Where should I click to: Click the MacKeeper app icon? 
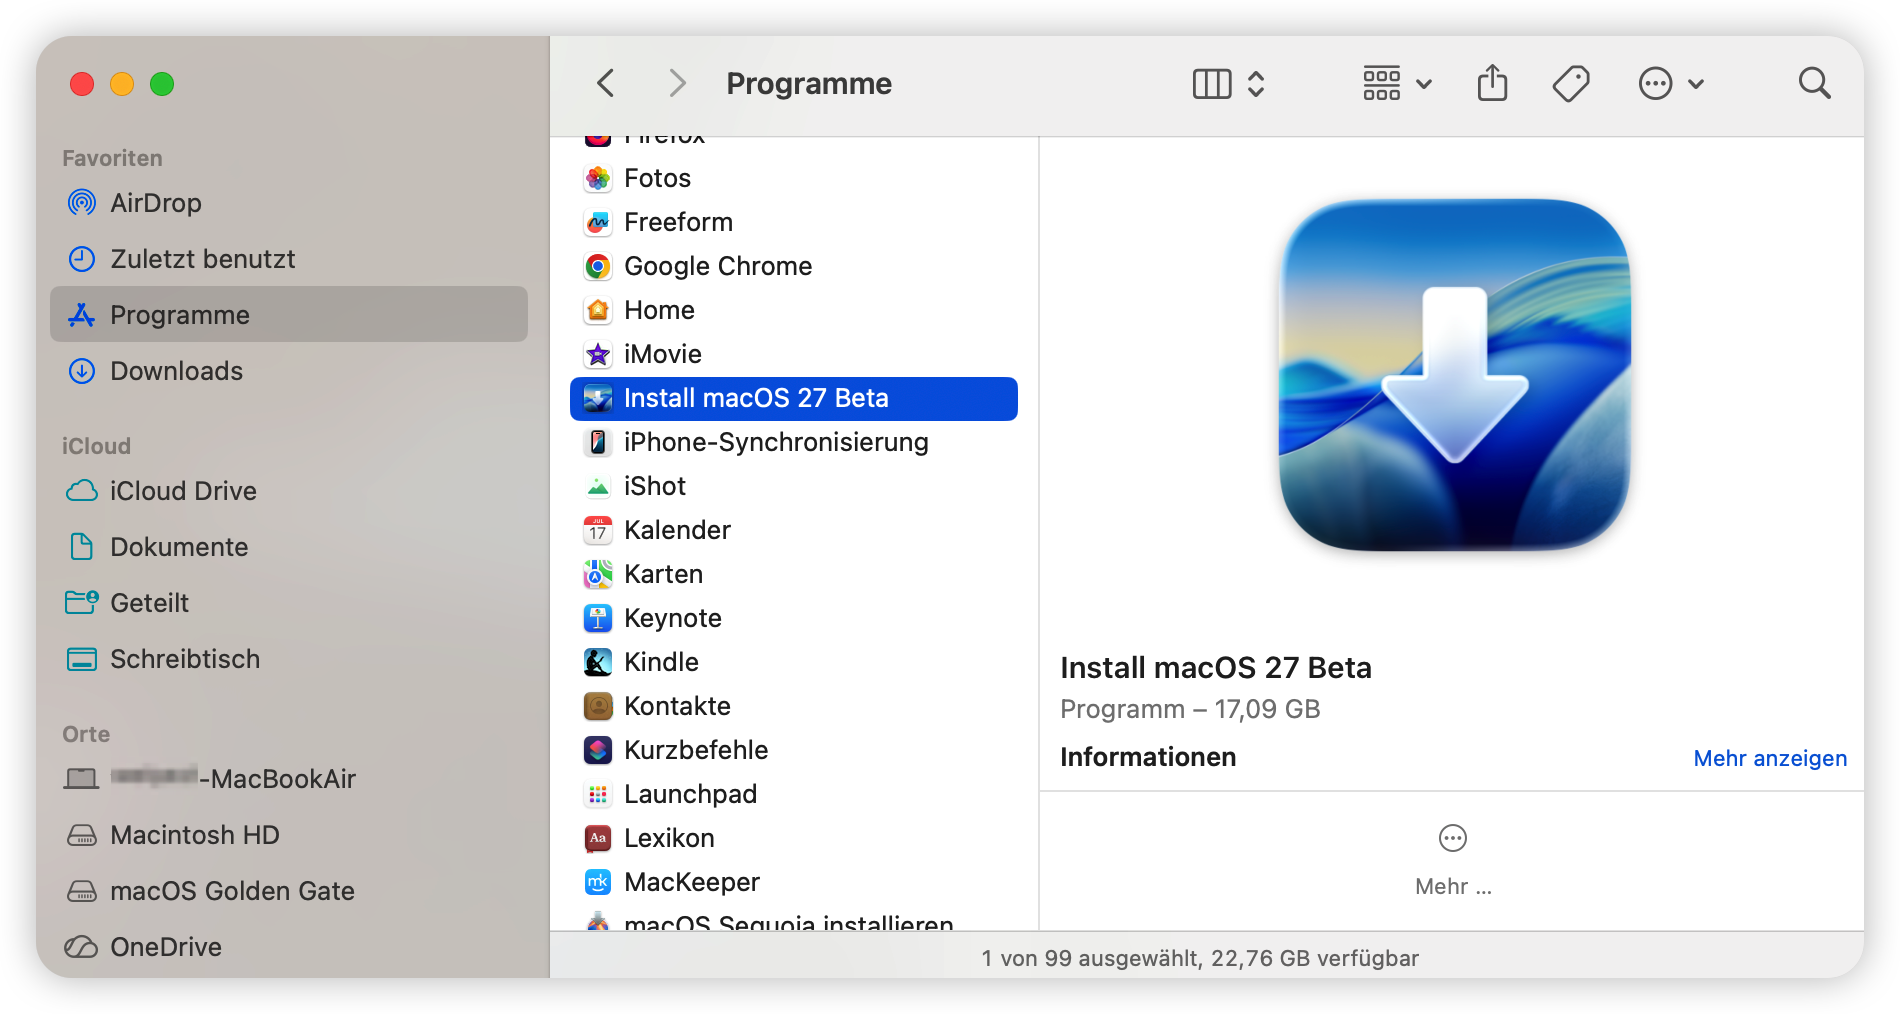click(598, 882)
